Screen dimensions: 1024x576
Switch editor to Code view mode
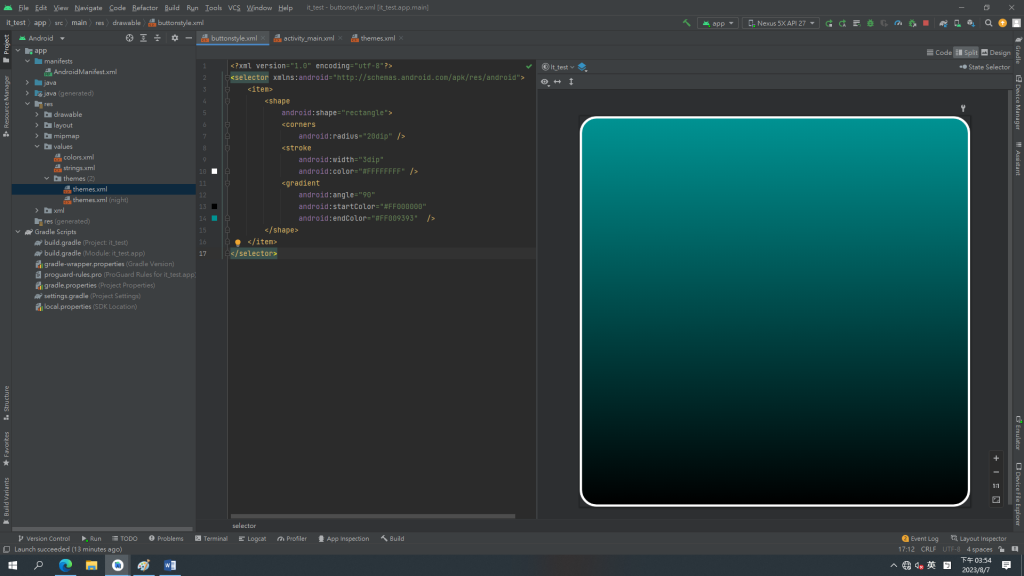[x=939, y=52]
